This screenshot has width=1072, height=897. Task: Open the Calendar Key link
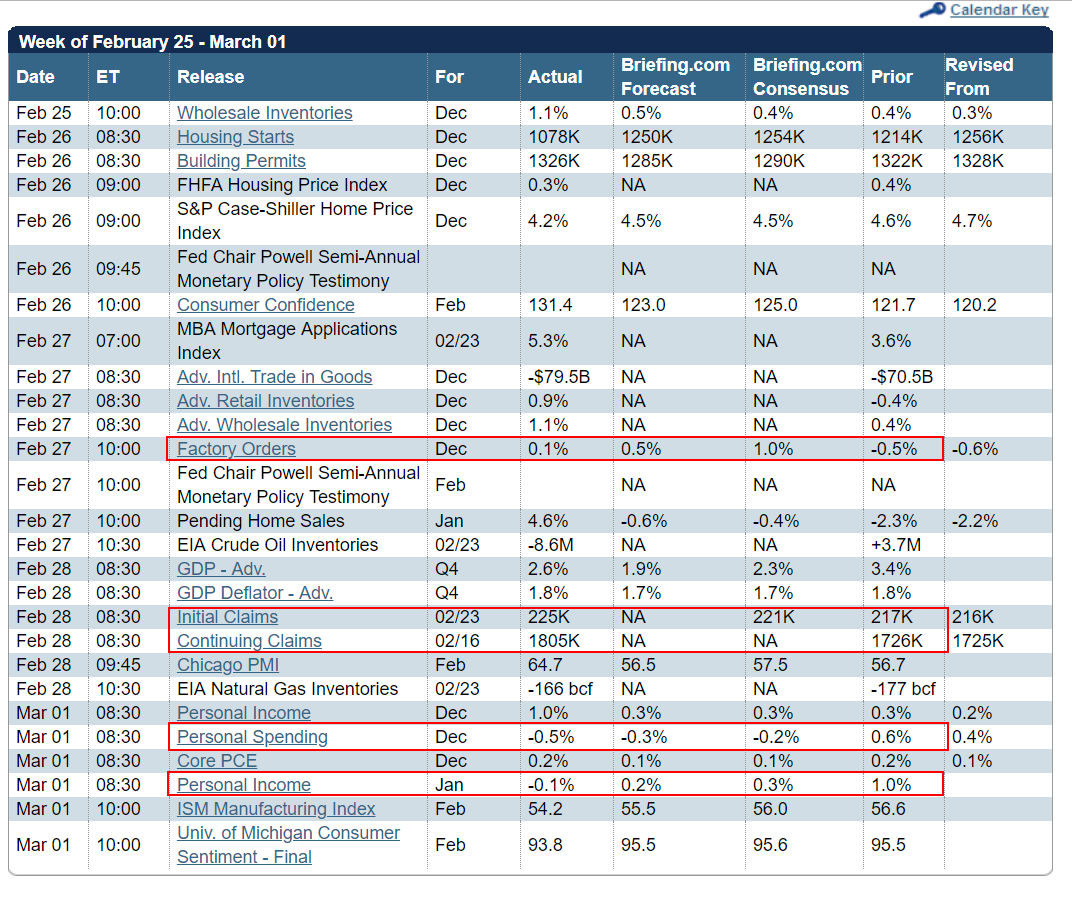pyautogui.click(x=999, y=10)
